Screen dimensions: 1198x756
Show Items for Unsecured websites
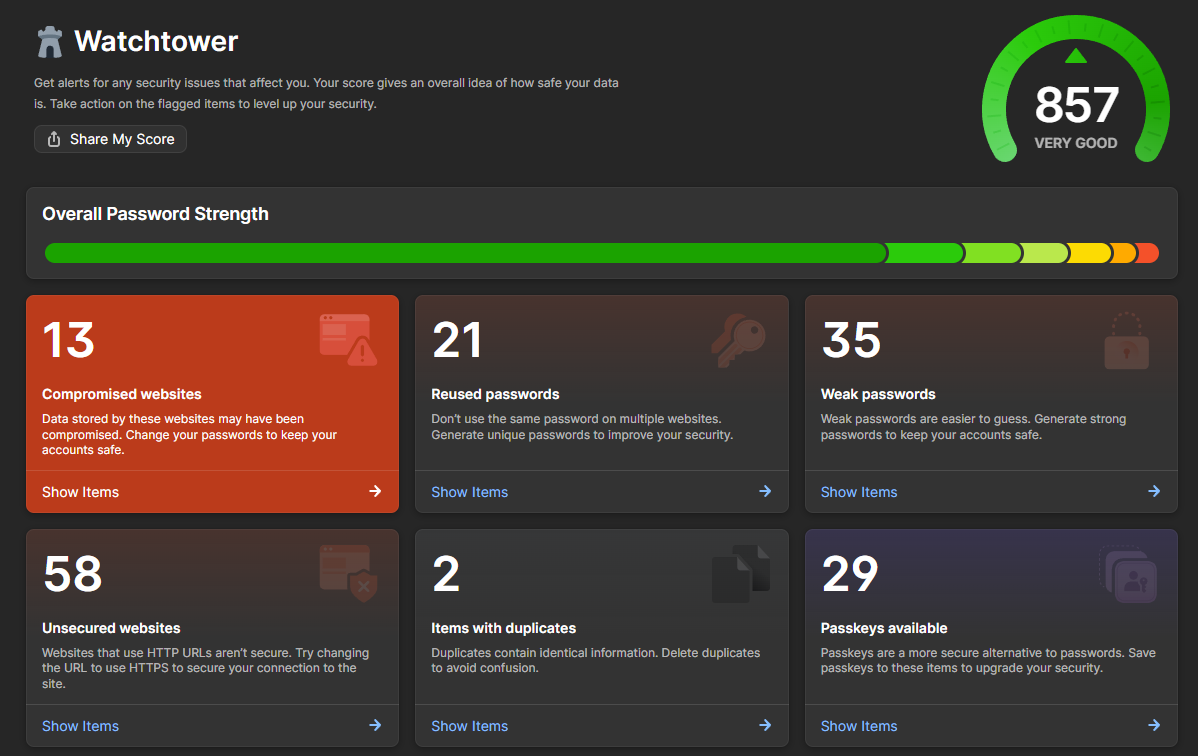(x=80, y=726)
